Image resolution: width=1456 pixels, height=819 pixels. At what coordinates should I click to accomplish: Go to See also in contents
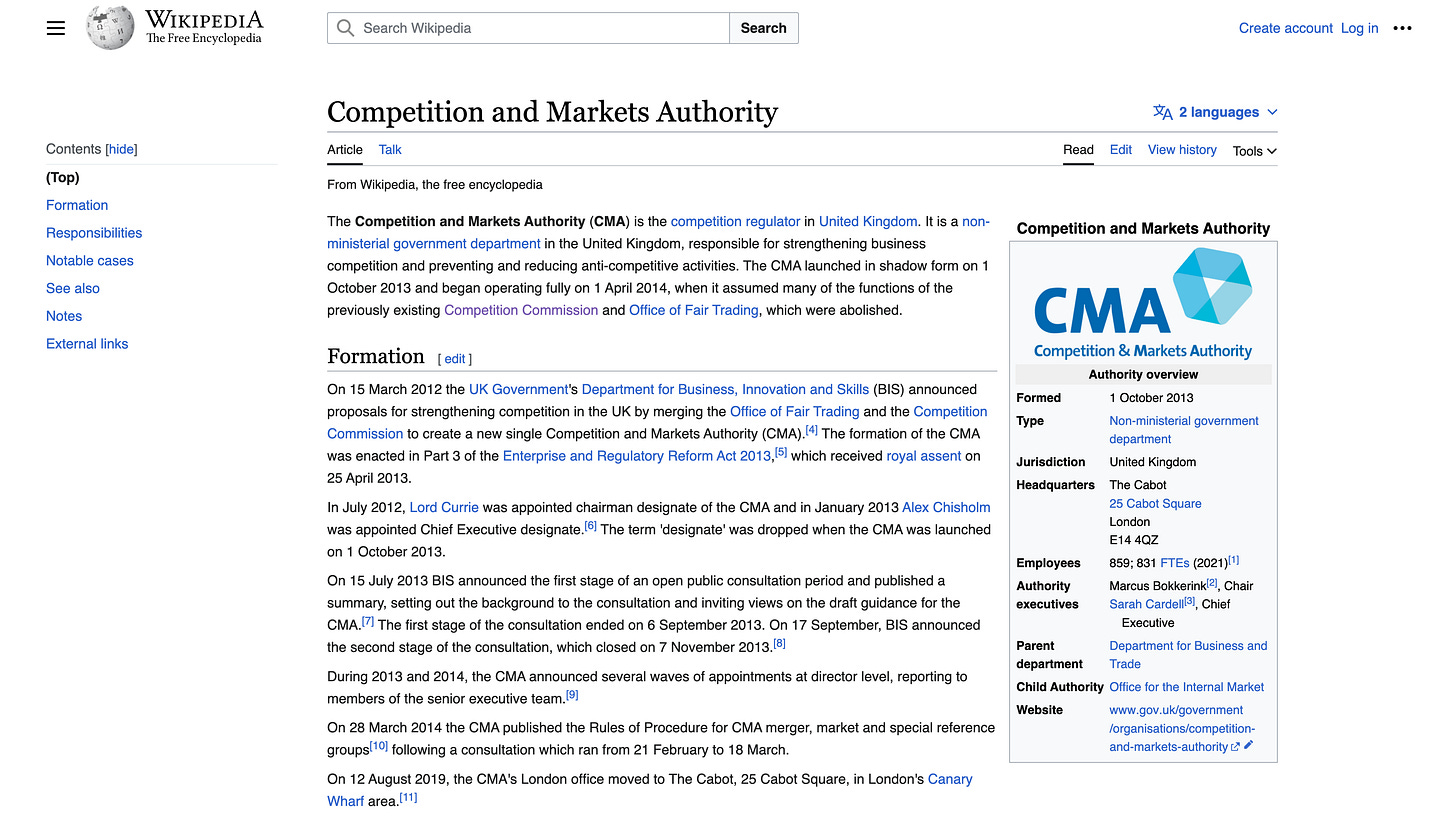click(x=73, y=288)
